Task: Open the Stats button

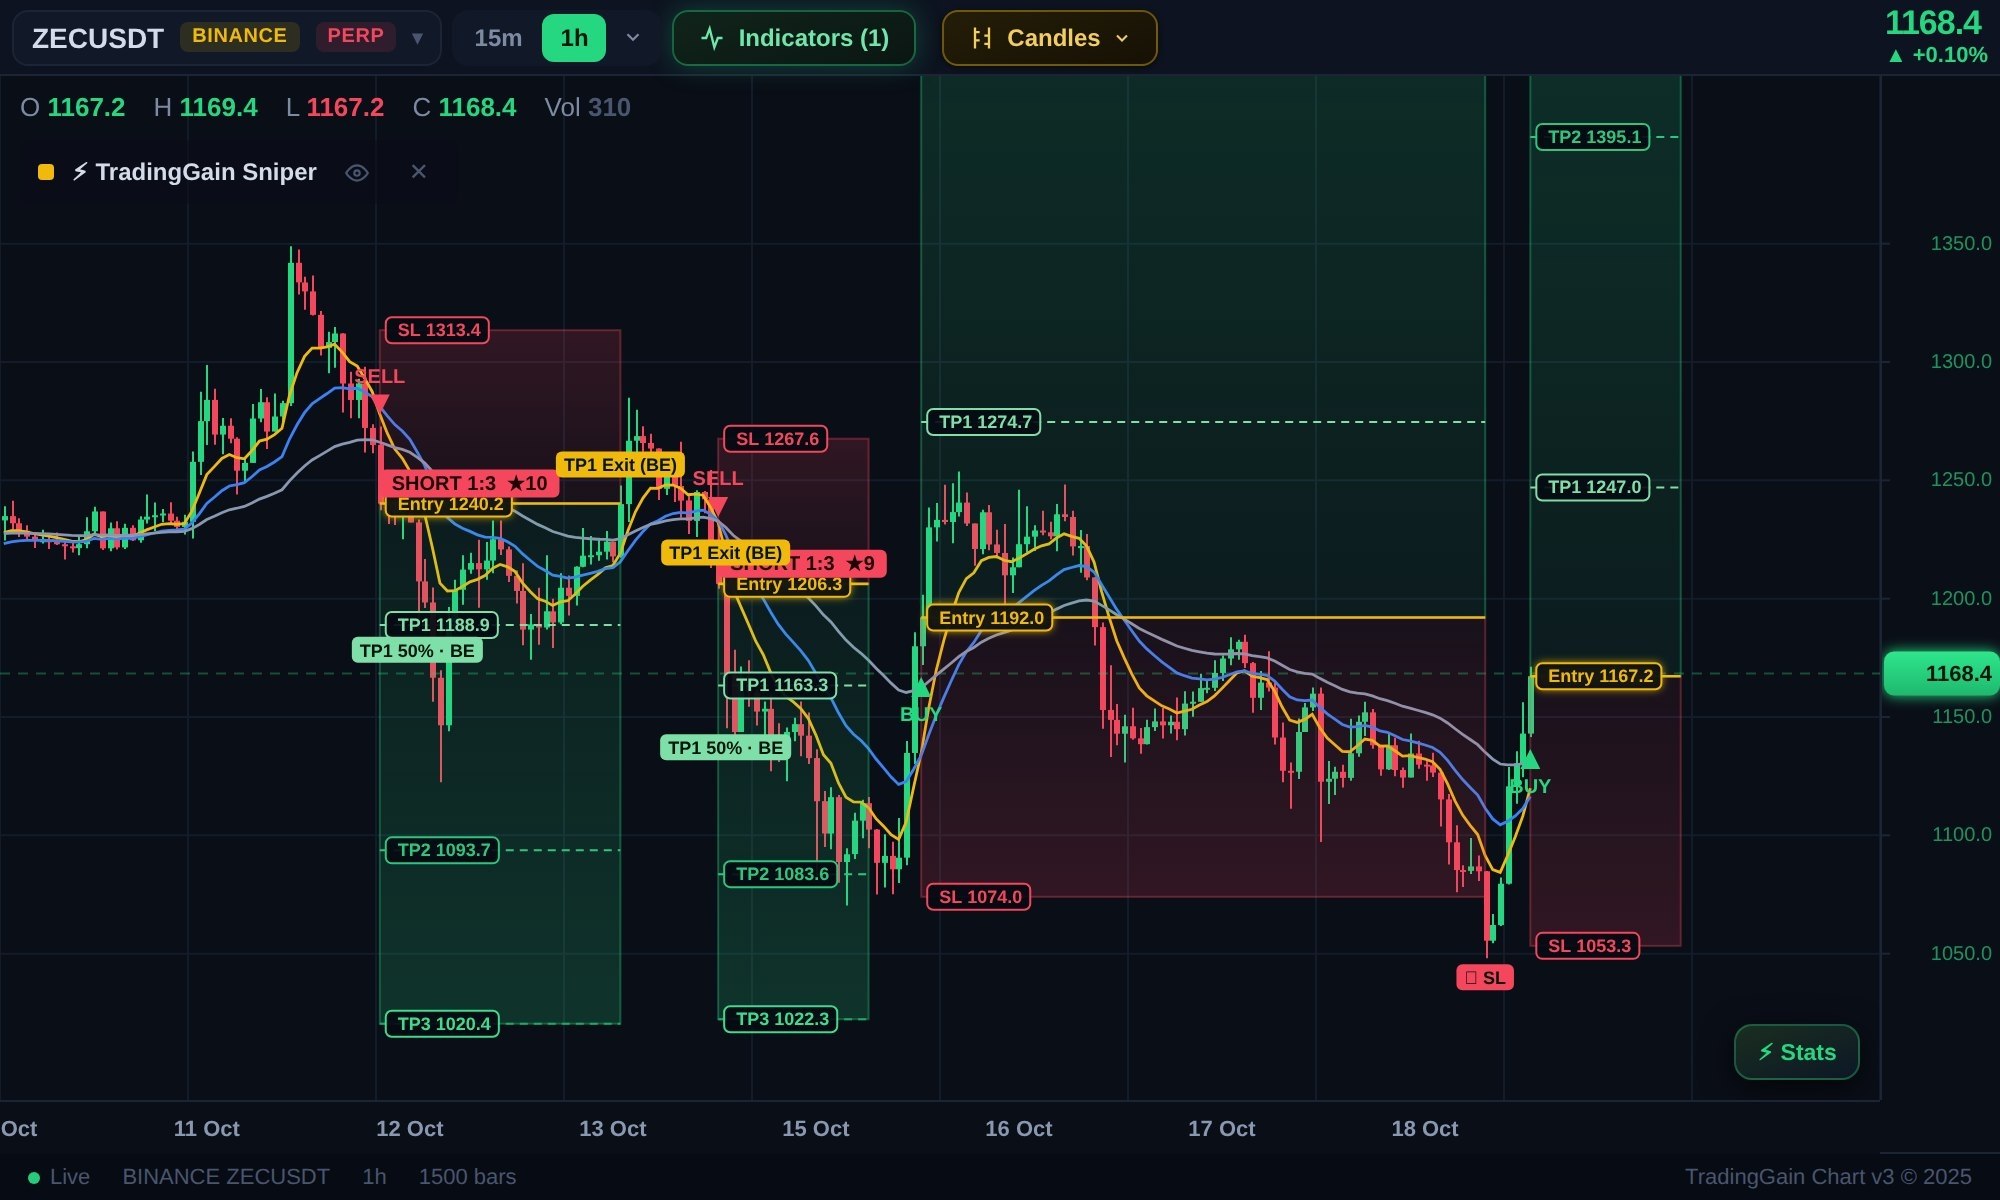Action: tap(1797, 1052)
